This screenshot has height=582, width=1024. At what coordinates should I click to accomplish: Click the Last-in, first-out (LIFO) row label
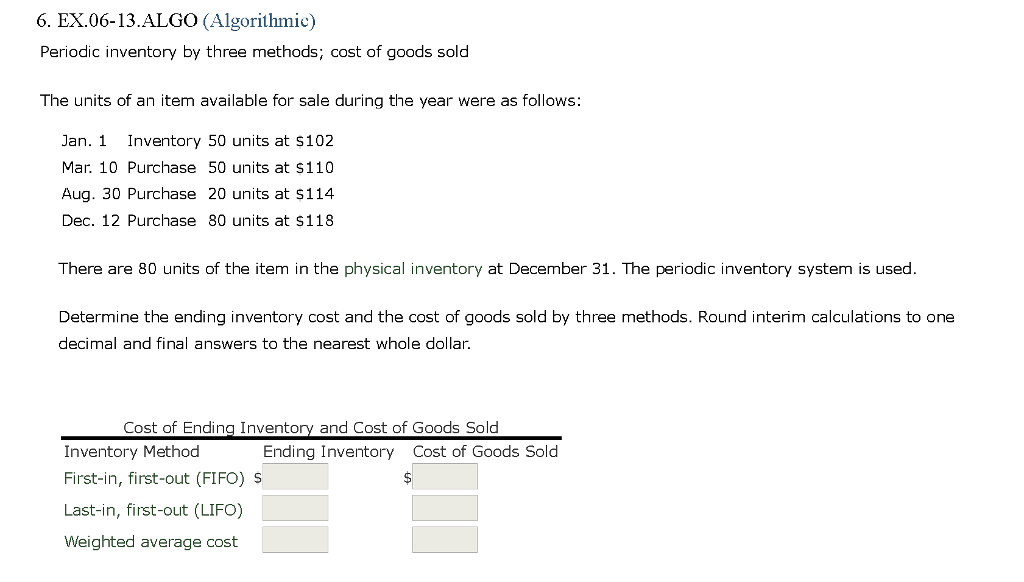click(x=153, y=510)
